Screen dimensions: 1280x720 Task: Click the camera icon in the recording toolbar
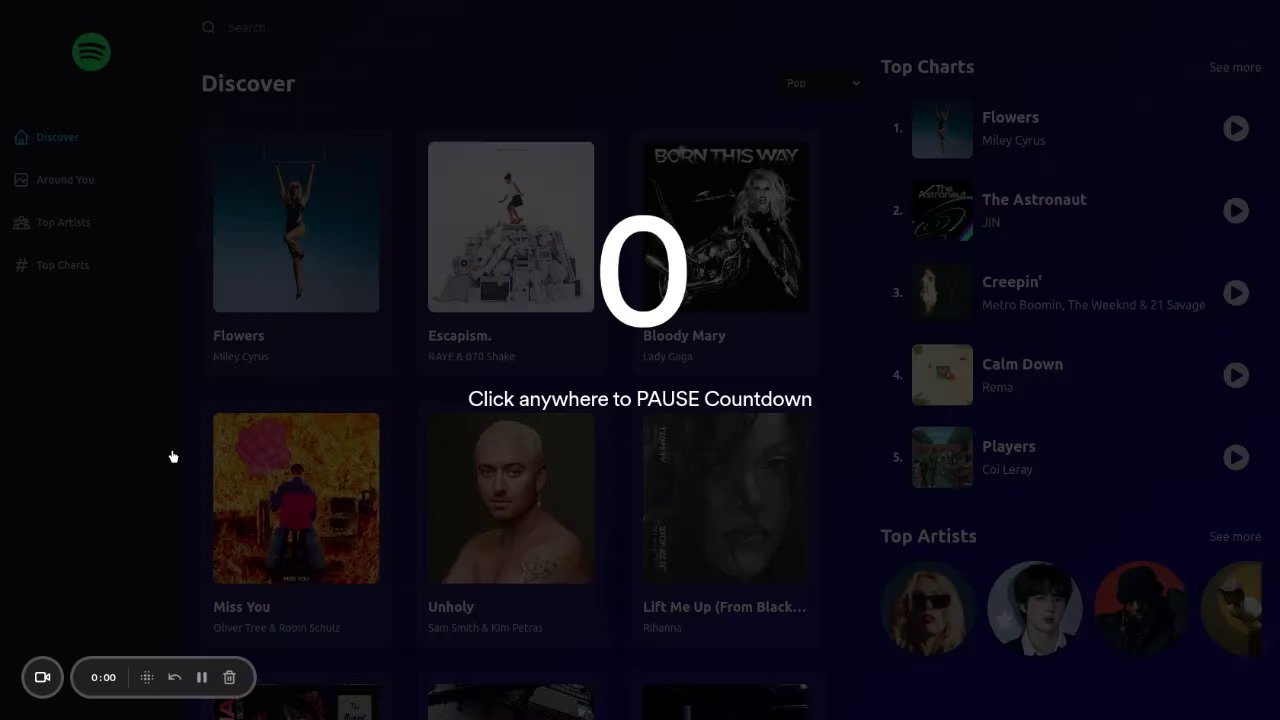point(42,677)
